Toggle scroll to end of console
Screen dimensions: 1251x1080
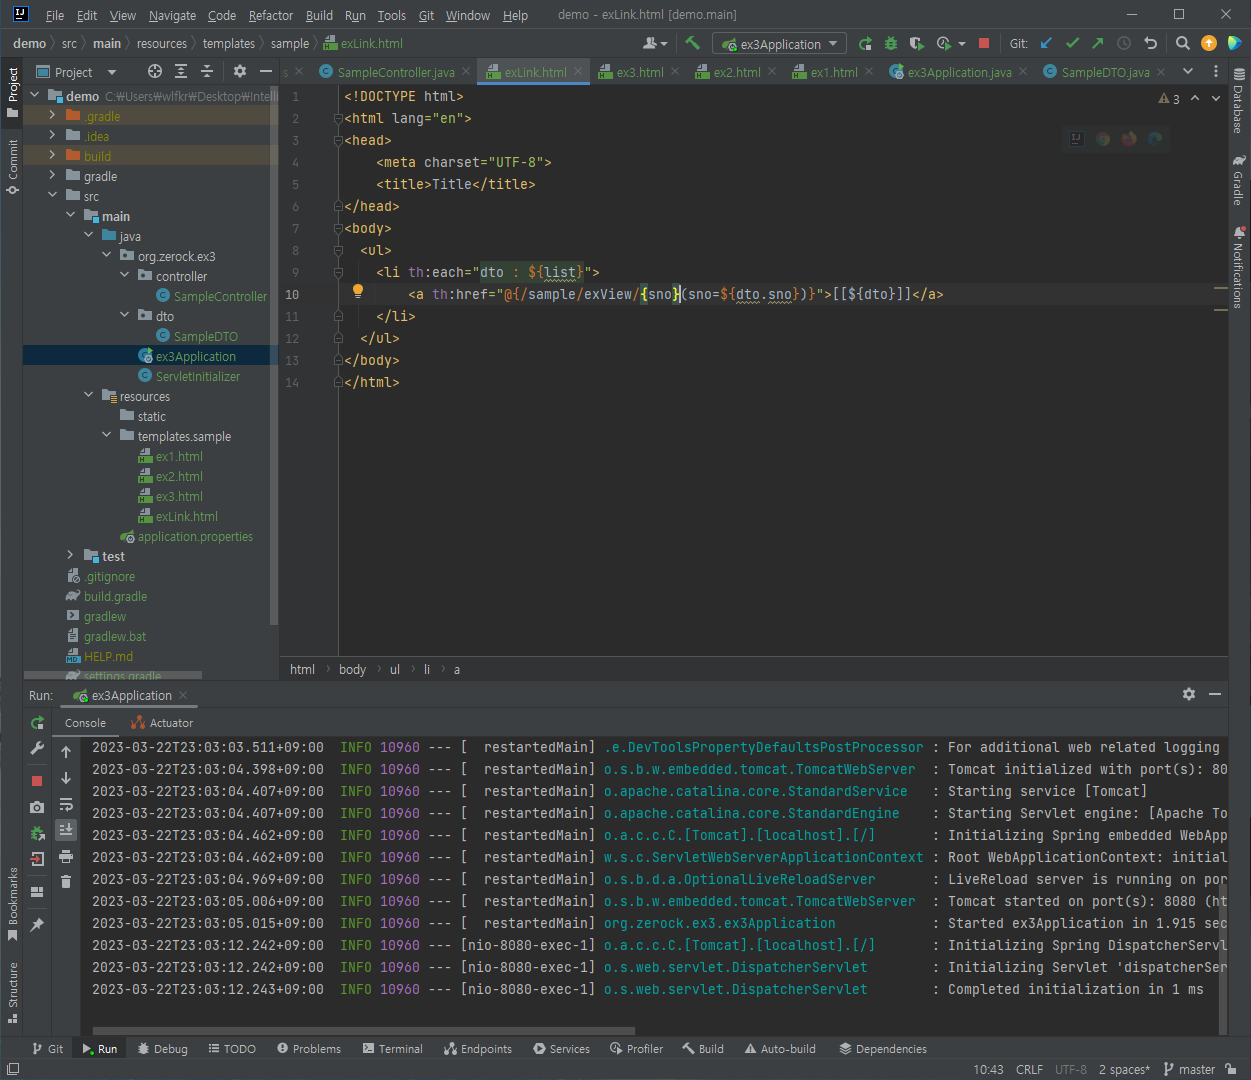click(66, 829)
